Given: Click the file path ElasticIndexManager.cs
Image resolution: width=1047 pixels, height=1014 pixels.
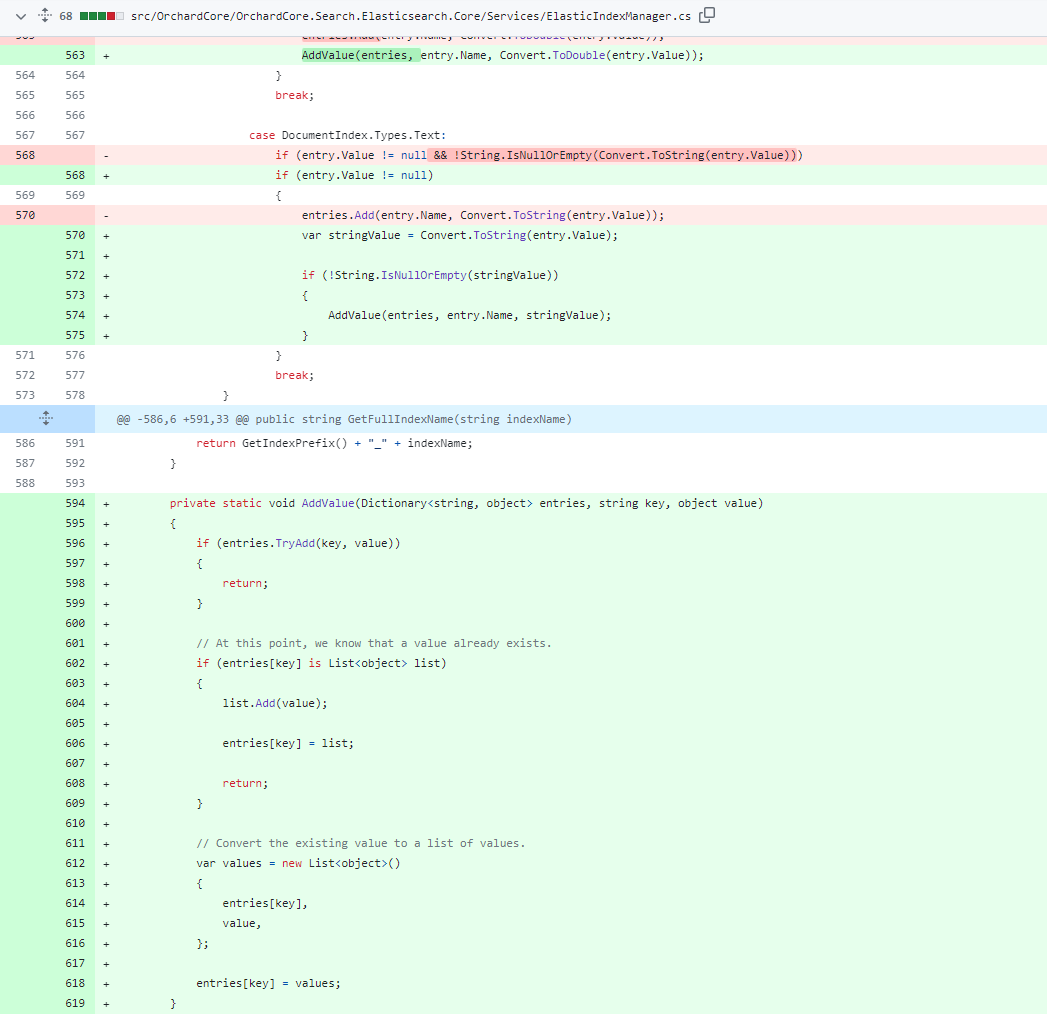Looking at the screenshot, I should [411, 16].
